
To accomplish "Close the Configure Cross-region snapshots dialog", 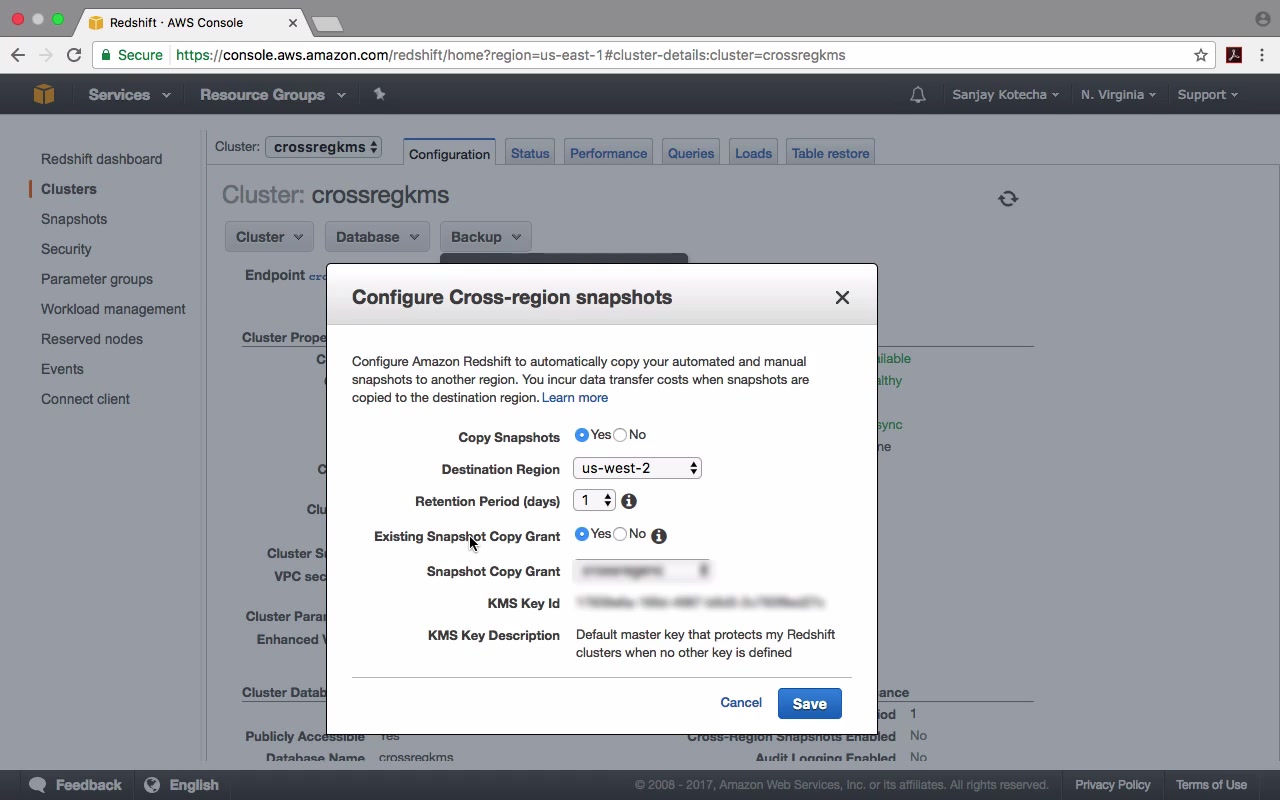I will click(842, 297).
